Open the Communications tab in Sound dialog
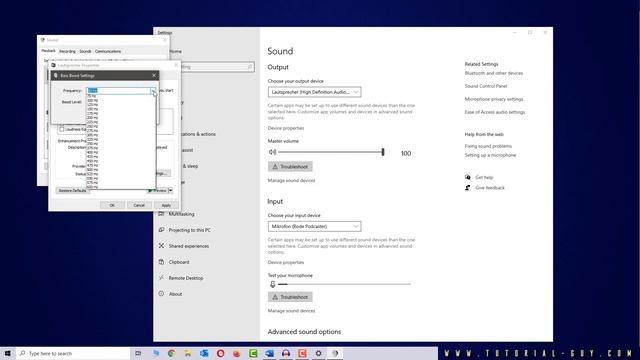The image size is (640, 360). coord(108,51)
